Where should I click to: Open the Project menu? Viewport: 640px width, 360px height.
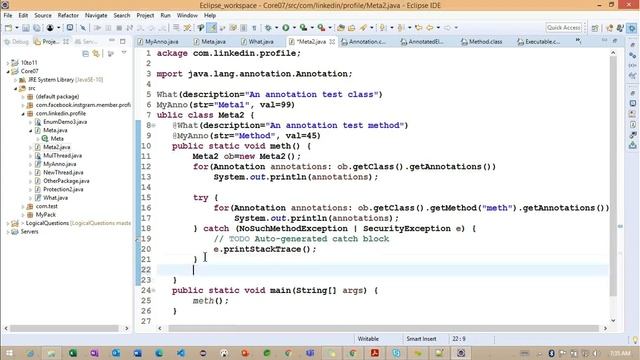pyautogui.click(x=145, y=16)
